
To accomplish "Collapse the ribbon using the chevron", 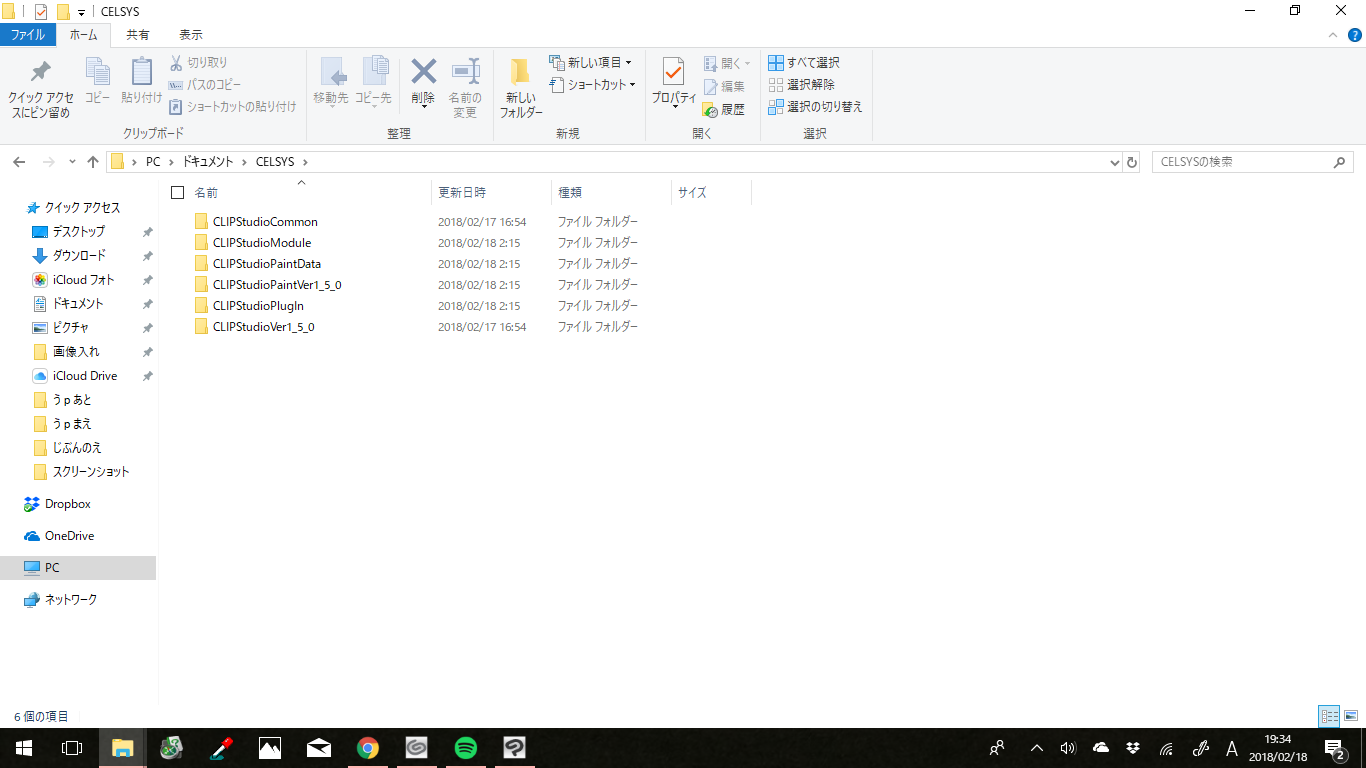I will [x=1331, y=35].
